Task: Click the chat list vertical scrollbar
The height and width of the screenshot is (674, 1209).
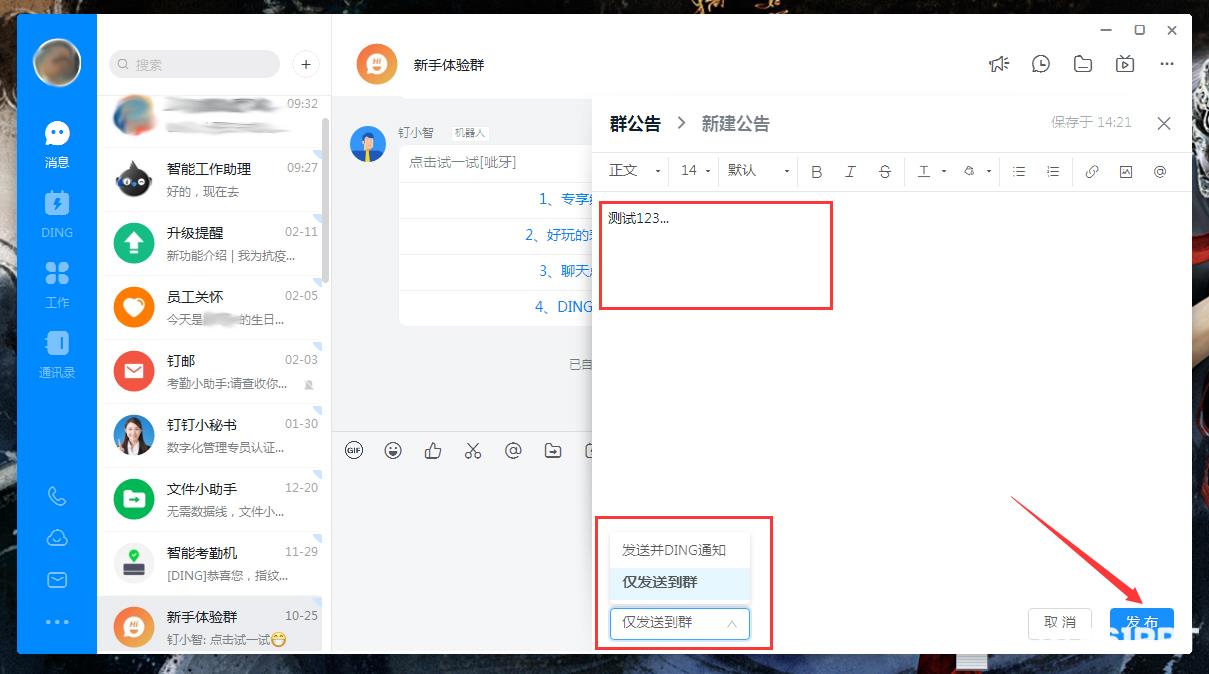Action: coord(325,200)
